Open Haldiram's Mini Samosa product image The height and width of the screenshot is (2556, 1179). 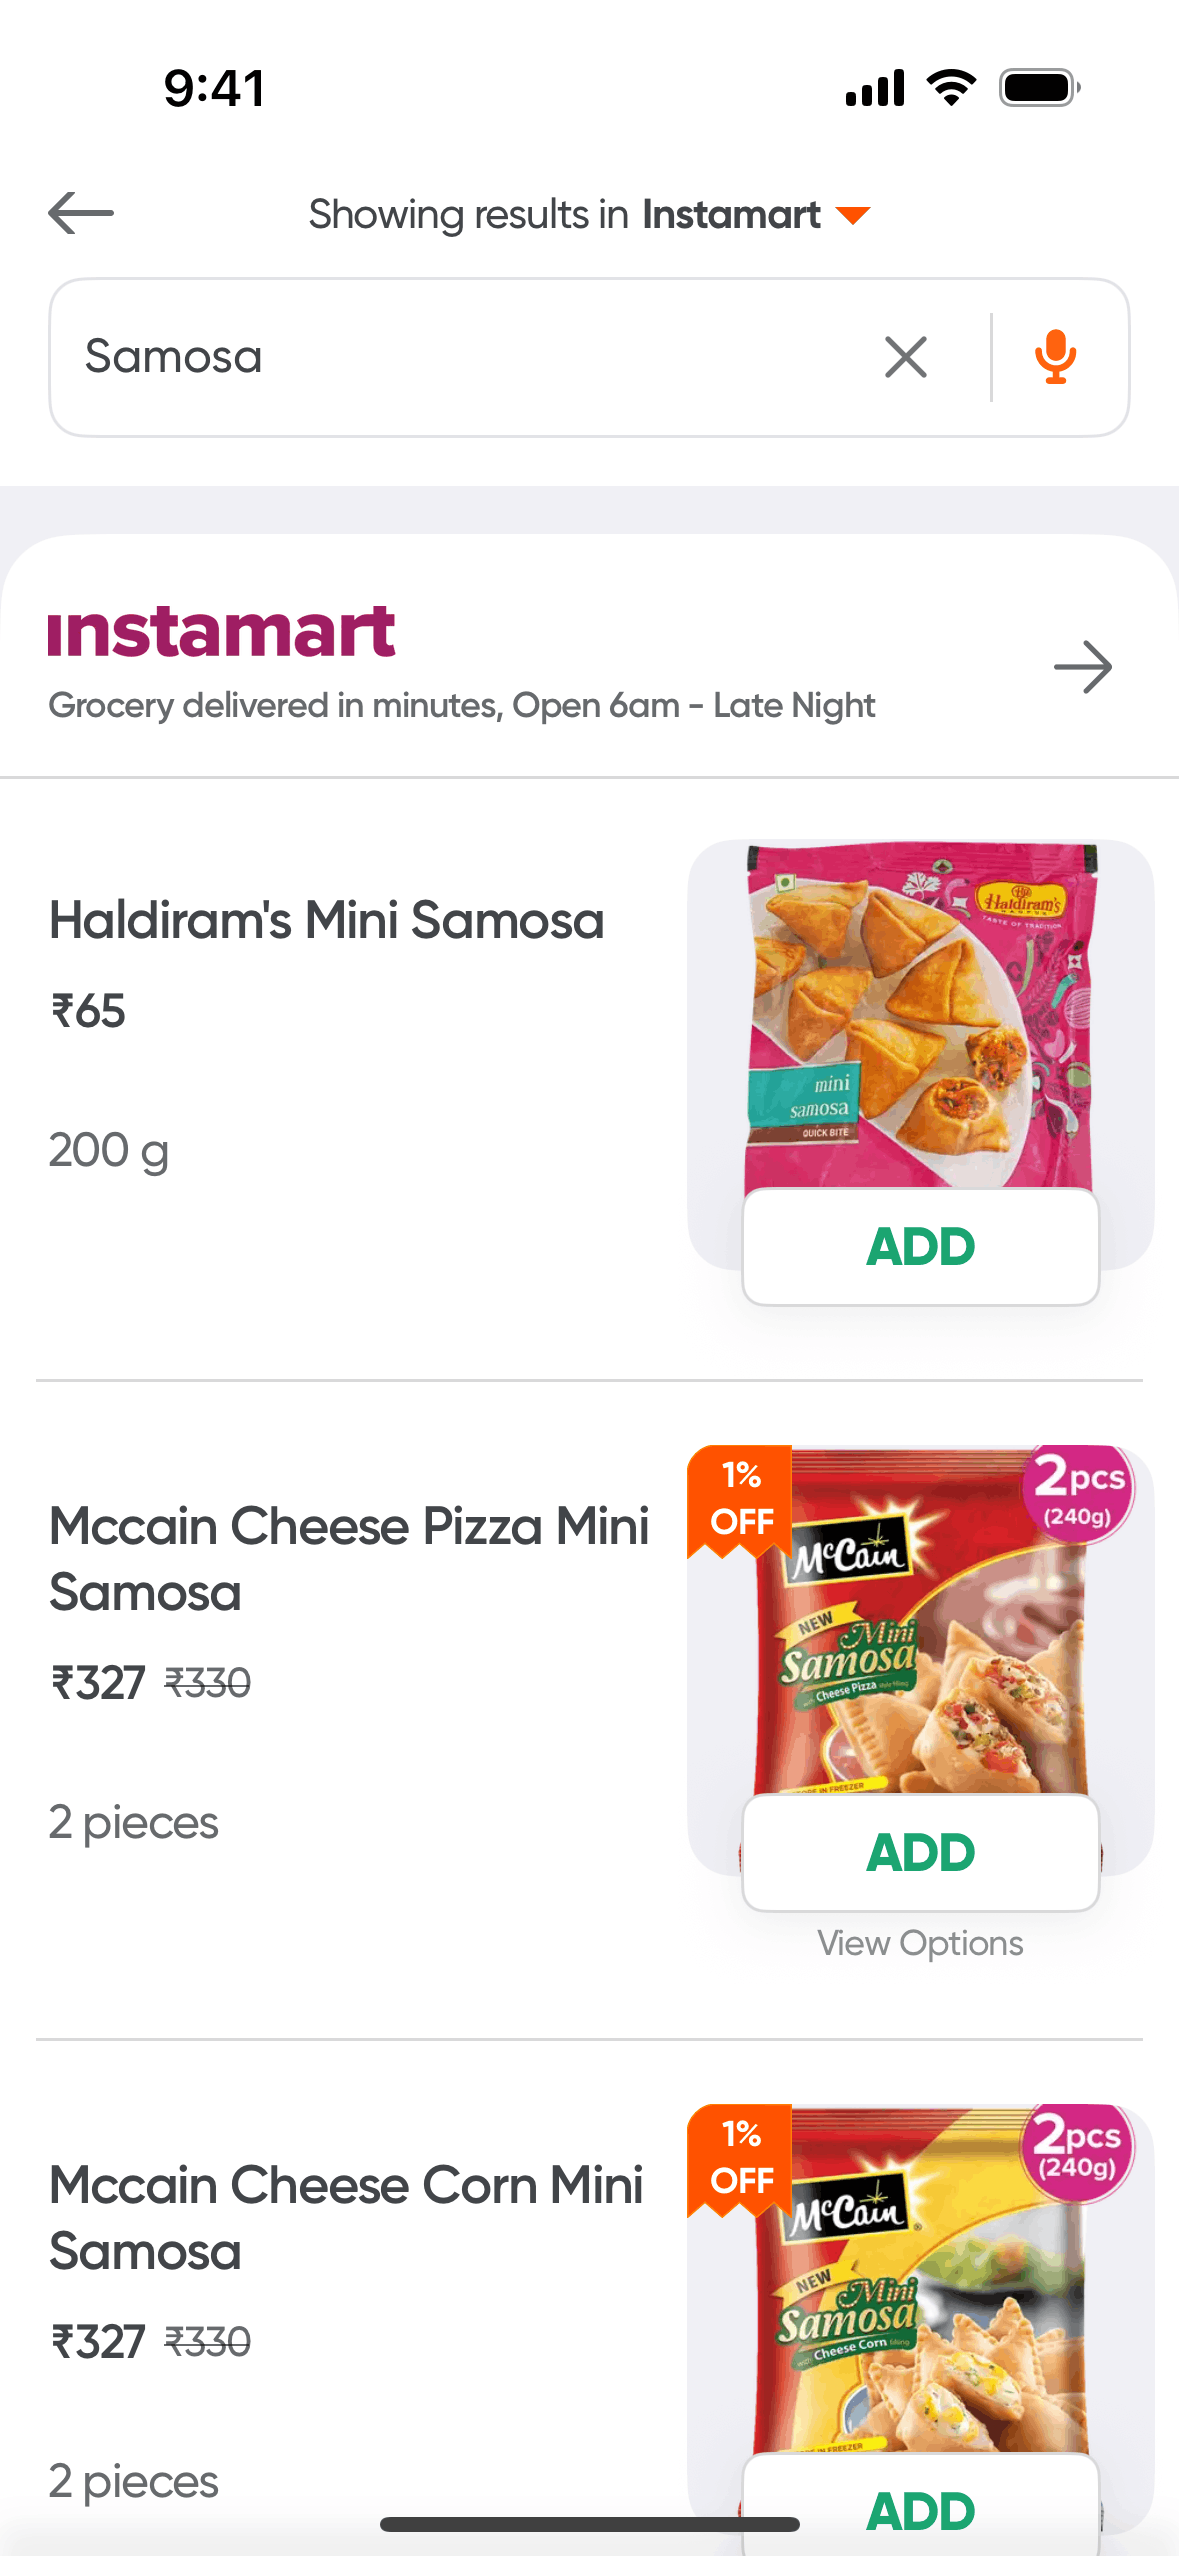(920, 1015)
